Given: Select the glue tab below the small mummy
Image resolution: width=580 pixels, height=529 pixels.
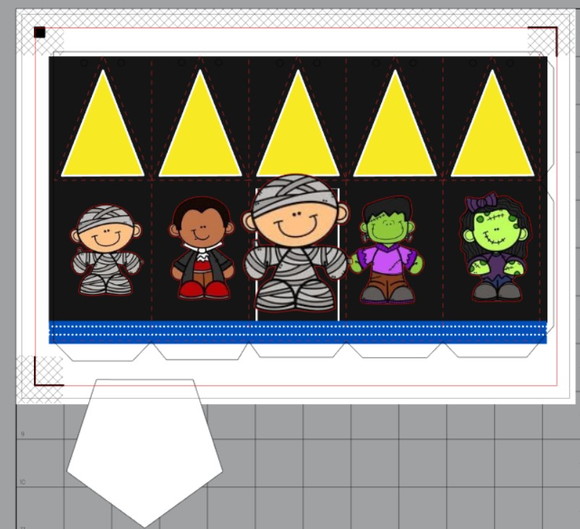Looking at the screenshot, I should (103, 352).
